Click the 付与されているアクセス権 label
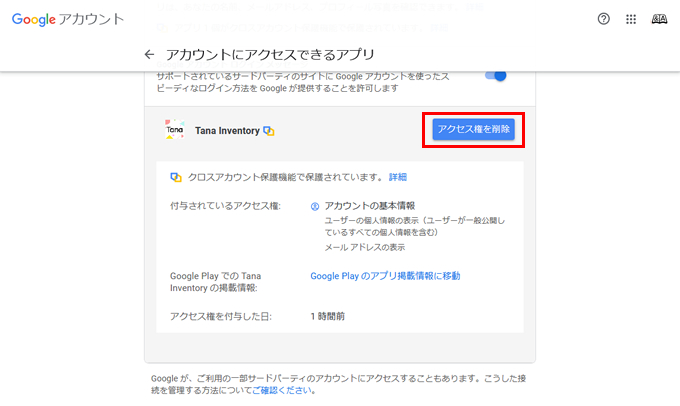Viewport: 680px width, 406px height. coord(226,206)
